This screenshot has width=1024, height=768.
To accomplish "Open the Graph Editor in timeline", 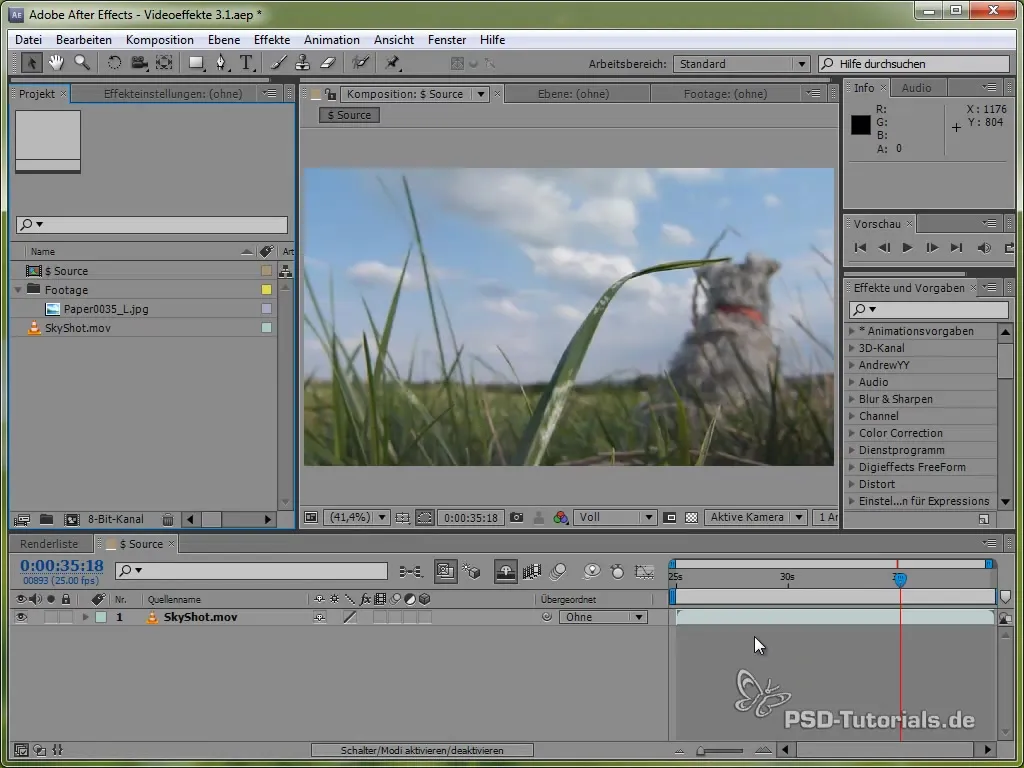I will point(645,572).
